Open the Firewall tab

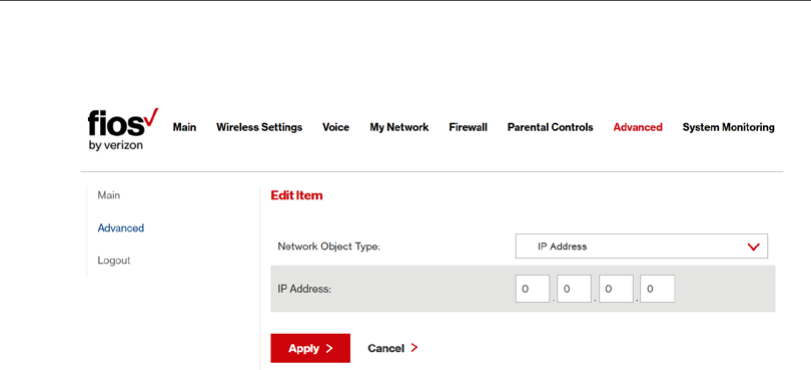(x=468, y=127)
